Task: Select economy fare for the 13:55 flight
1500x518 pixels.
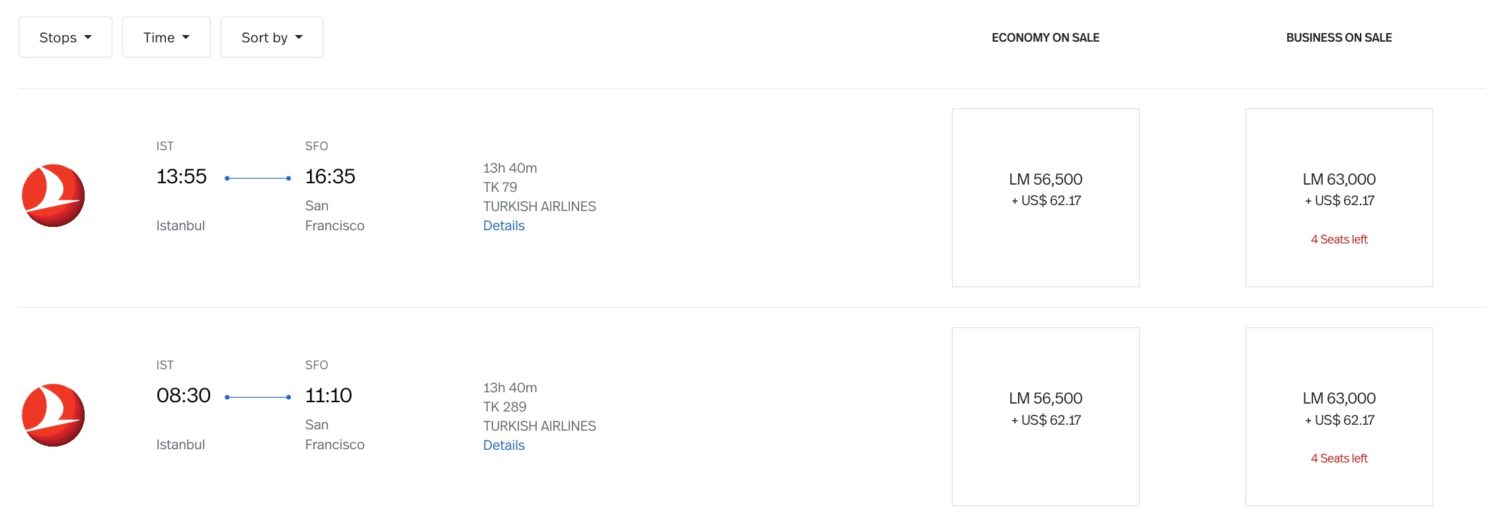Action: 1045,197
